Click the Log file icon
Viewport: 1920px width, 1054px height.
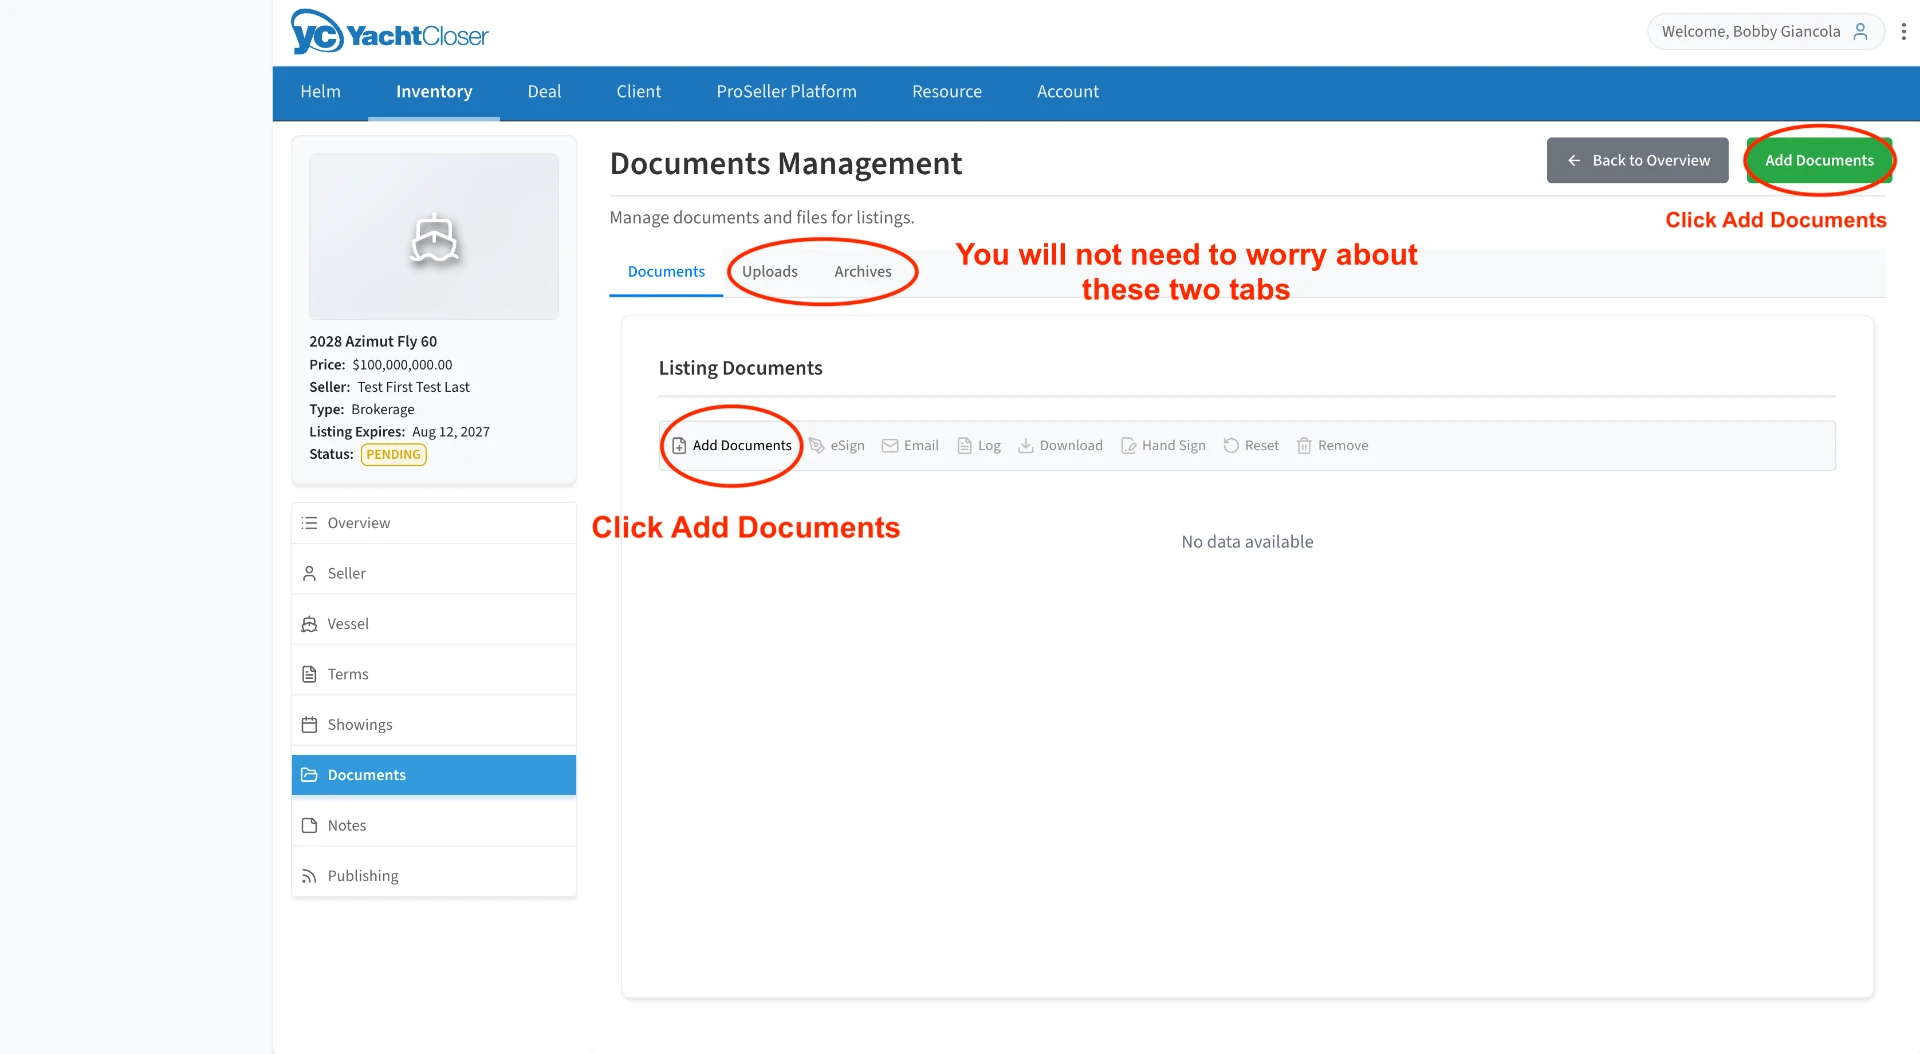[x=965, y=446]
